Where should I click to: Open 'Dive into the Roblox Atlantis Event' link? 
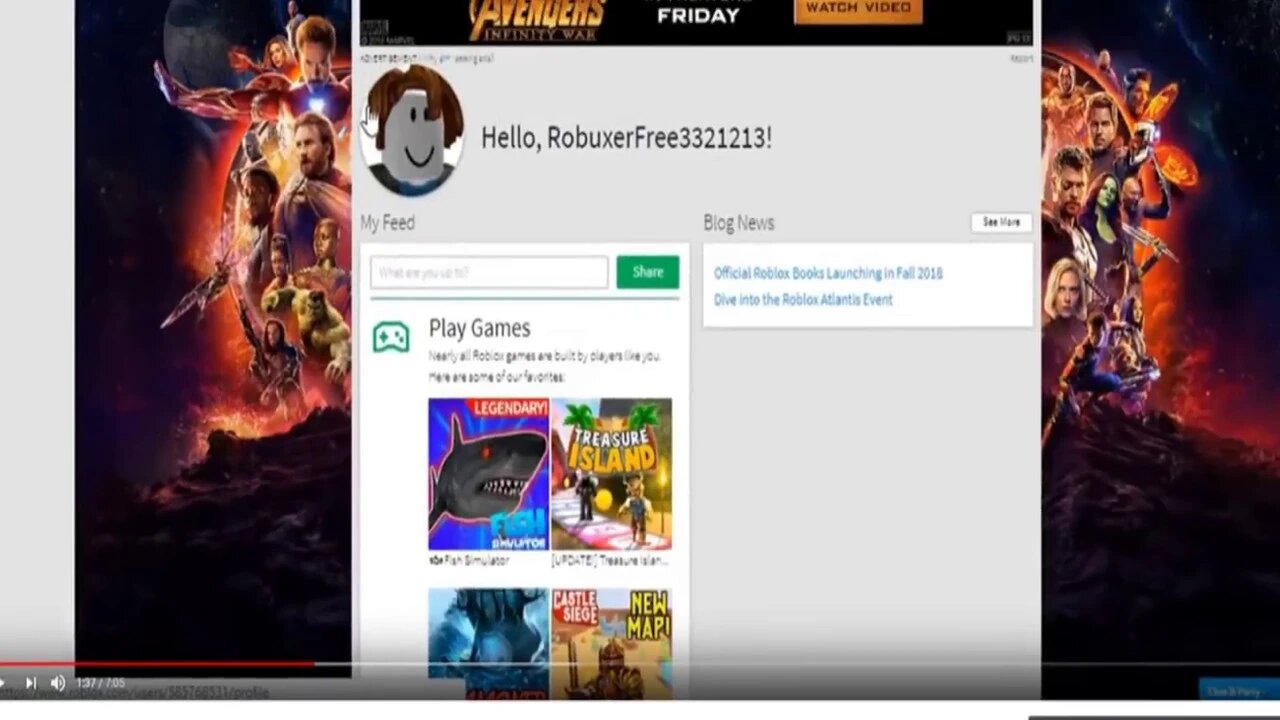tap(803, 299)
